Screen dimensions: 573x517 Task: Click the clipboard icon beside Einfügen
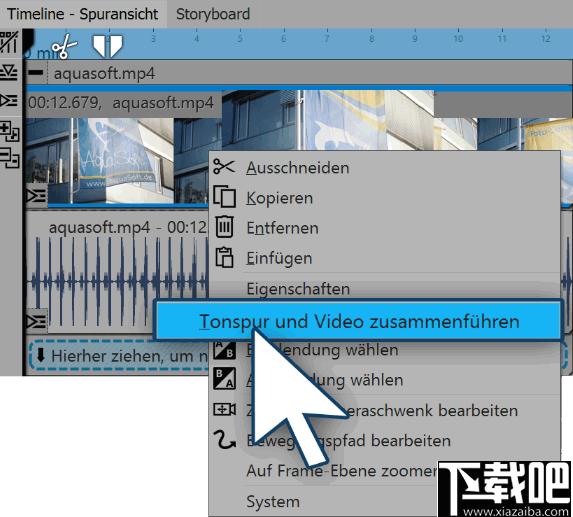224,257
